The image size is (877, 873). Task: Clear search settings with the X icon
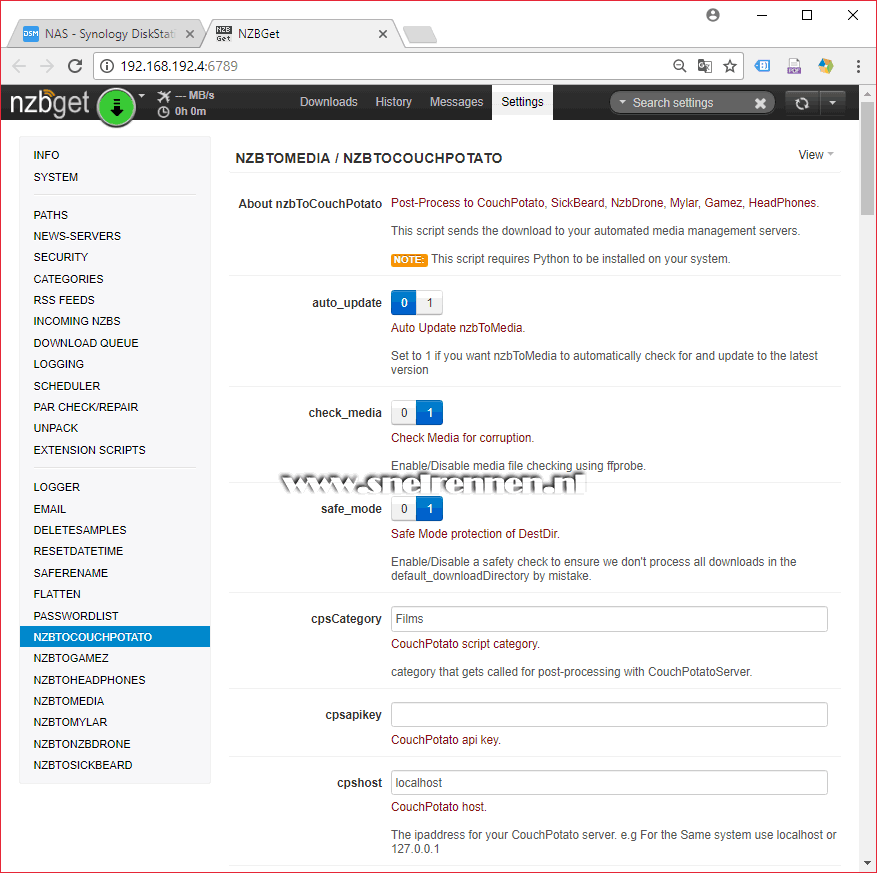click(760, 103)
